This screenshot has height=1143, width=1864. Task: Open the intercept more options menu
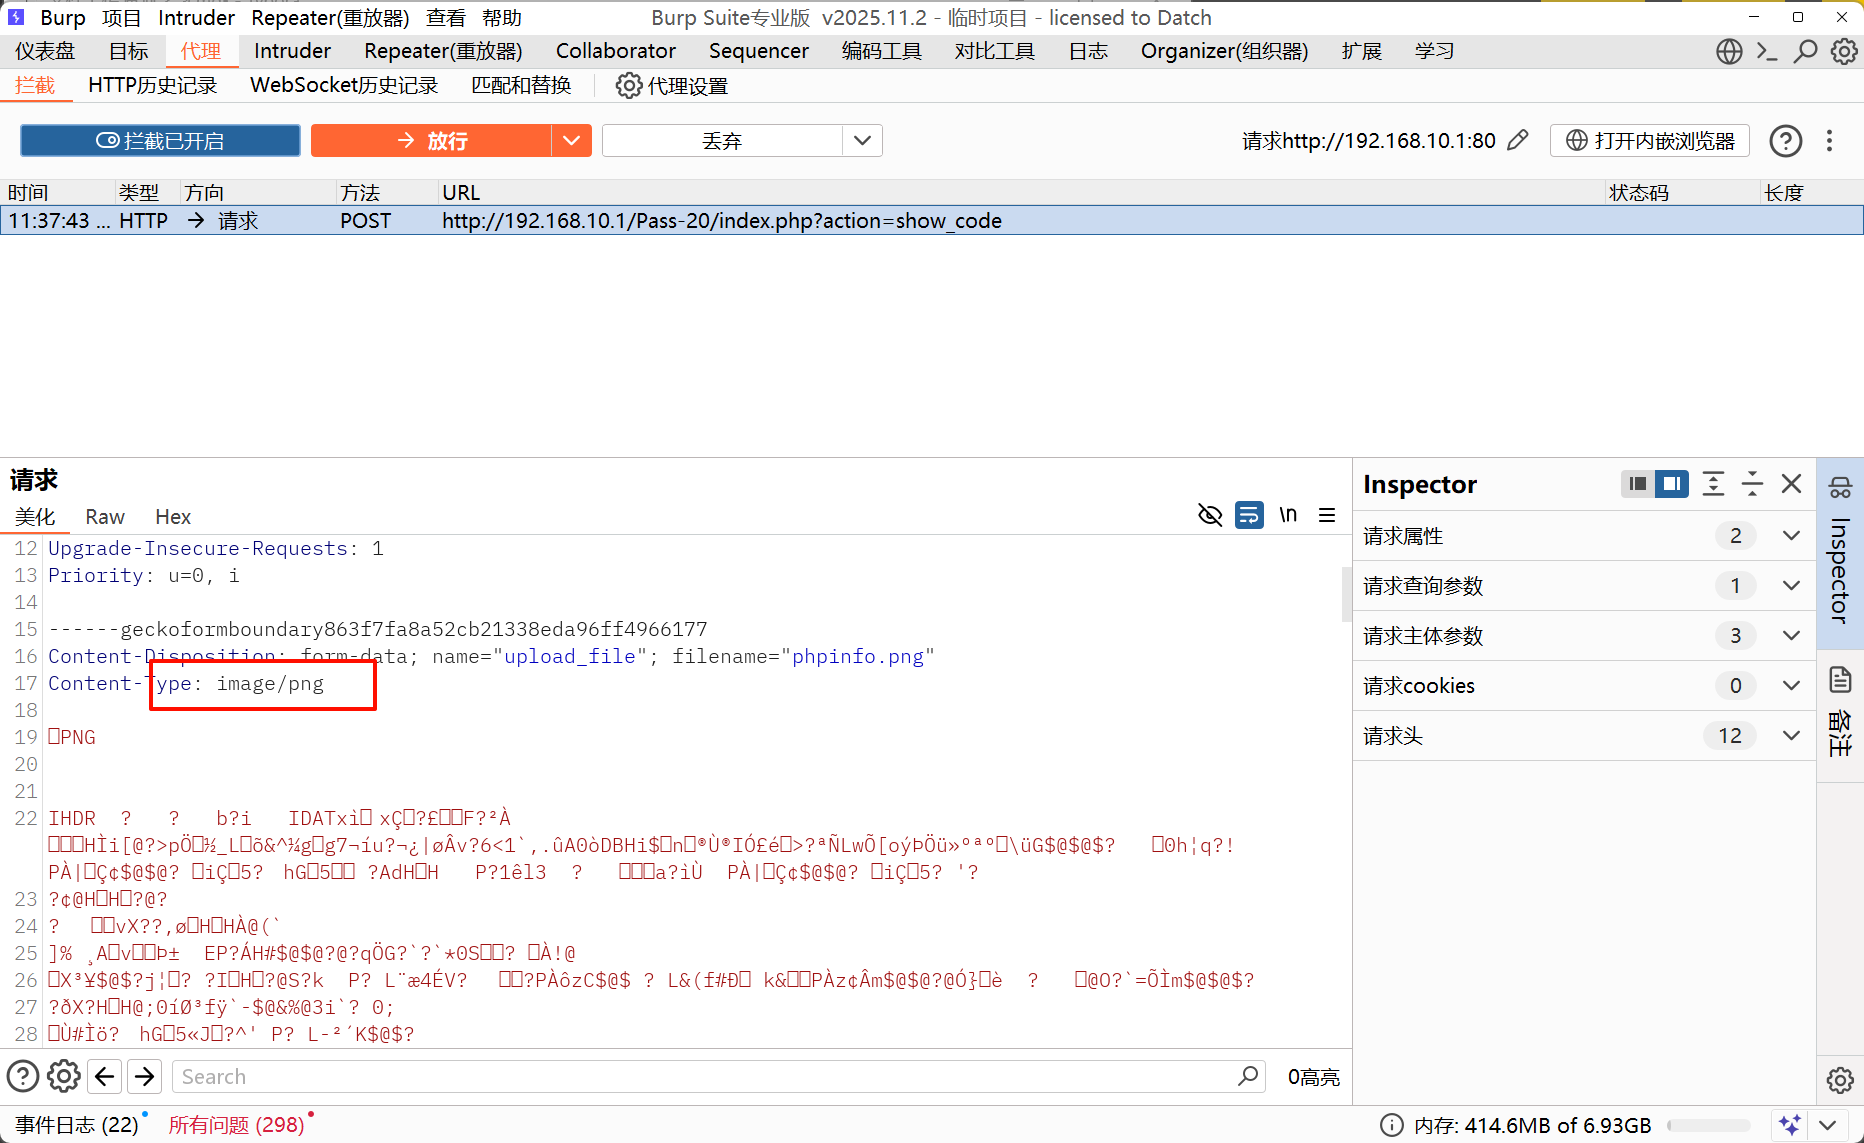1829,141
